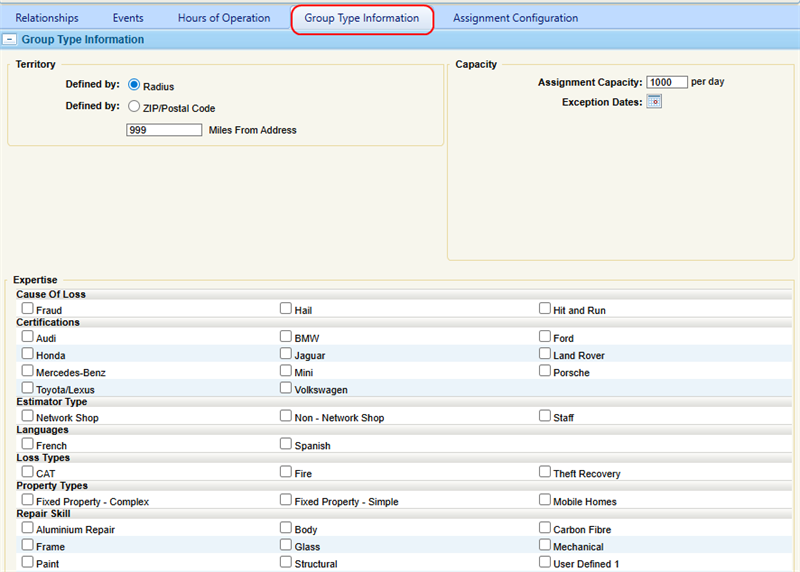Check the Fraud checkbox
Viewport: 800px width, 572px height.
click(x=28, y=308)
